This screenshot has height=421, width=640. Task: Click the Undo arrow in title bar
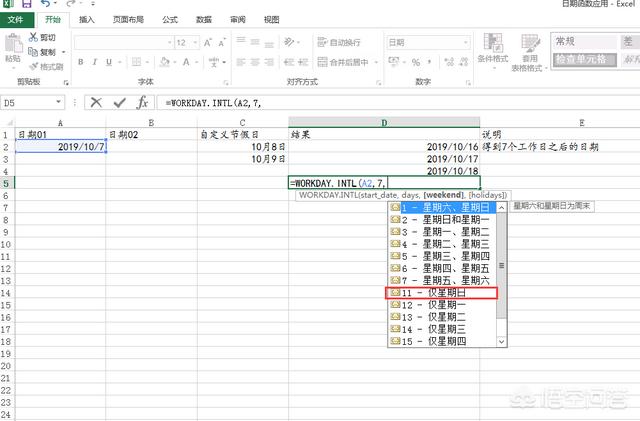point(42,5)
